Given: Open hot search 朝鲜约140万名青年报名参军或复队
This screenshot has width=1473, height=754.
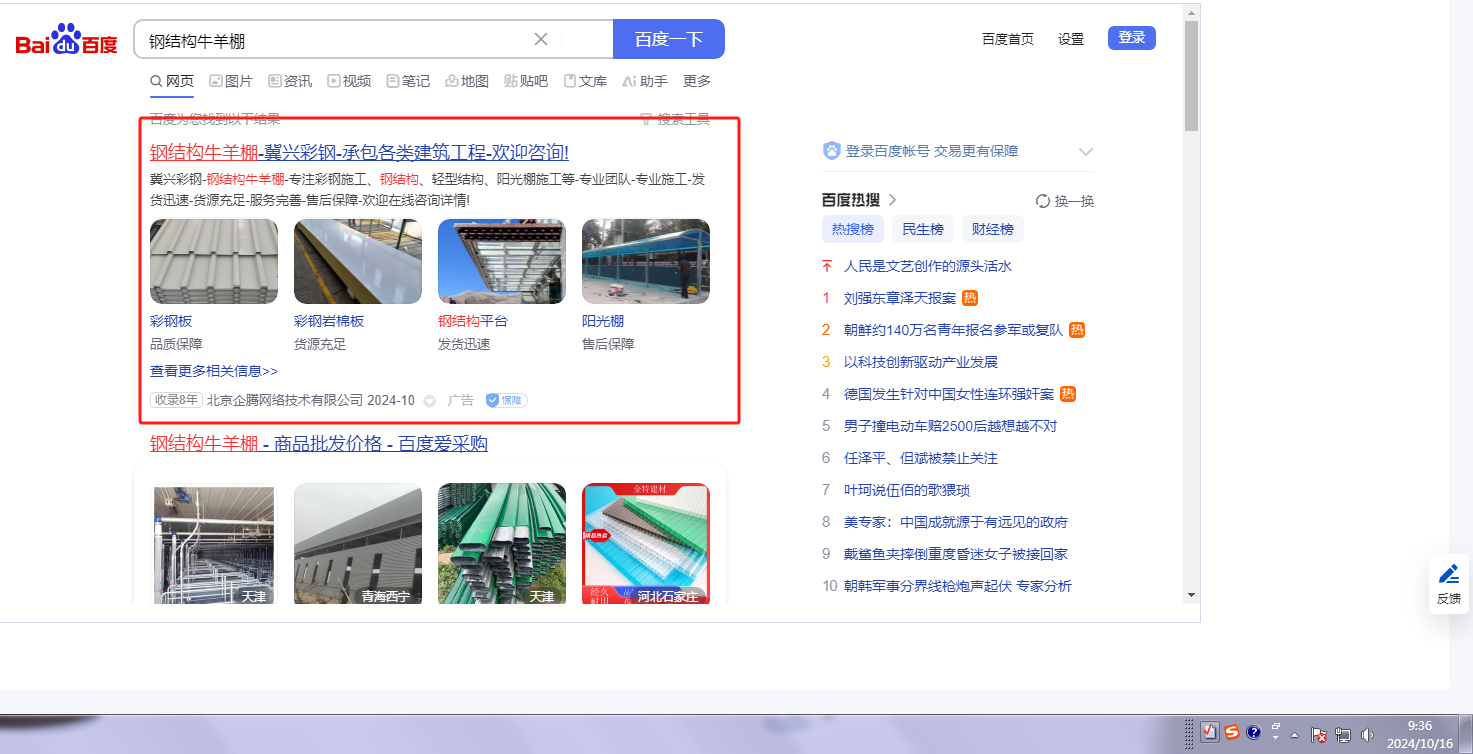Looking at the screenshot, I should pos(954,330).
